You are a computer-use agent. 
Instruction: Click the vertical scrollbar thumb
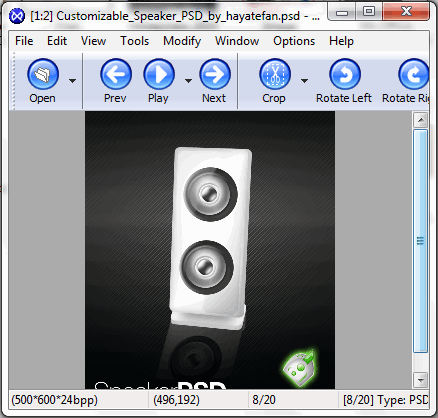421,241
